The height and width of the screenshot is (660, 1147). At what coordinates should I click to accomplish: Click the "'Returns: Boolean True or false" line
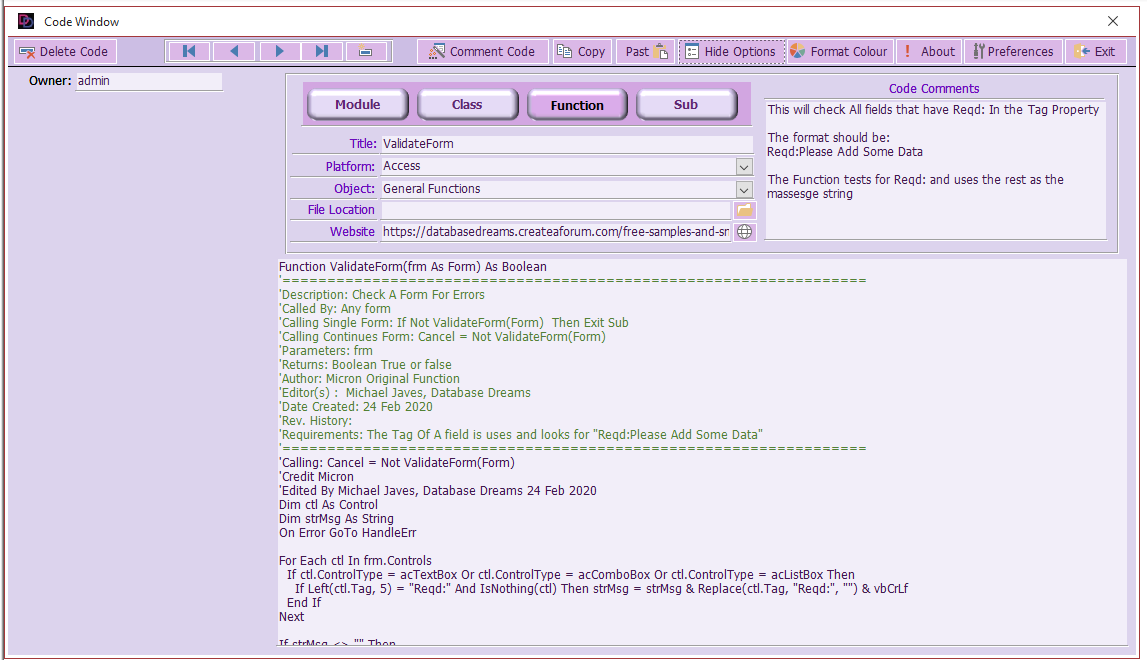point(365,364)
